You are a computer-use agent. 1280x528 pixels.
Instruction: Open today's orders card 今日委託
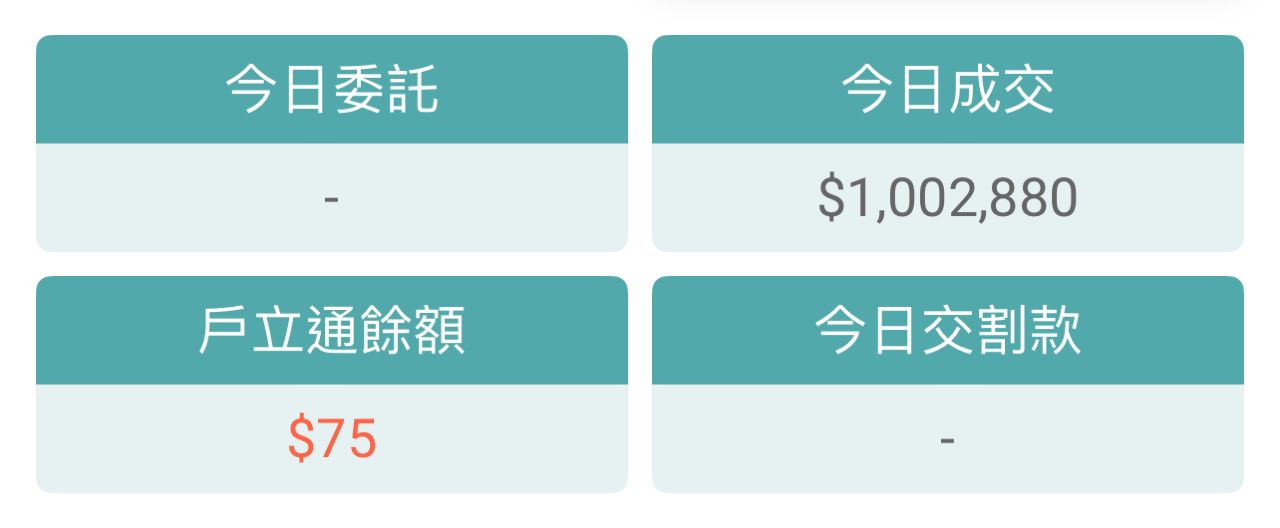pos(332,143)
